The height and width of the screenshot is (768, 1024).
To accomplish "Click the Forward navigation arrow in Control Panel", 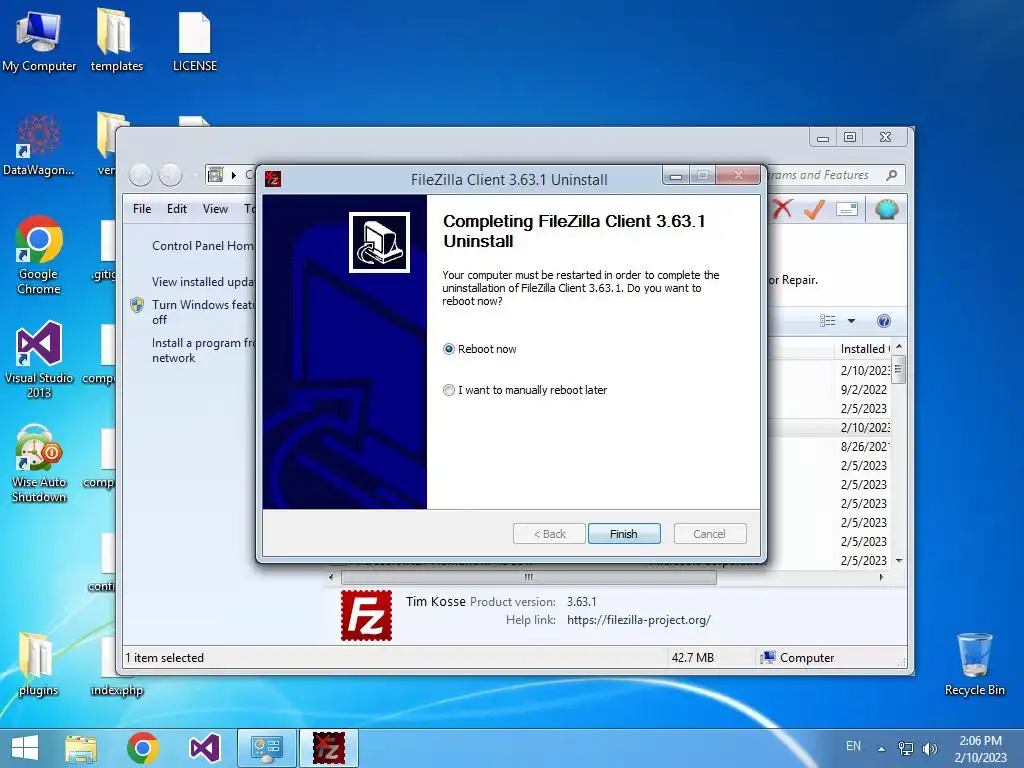I will click(170, 174).
